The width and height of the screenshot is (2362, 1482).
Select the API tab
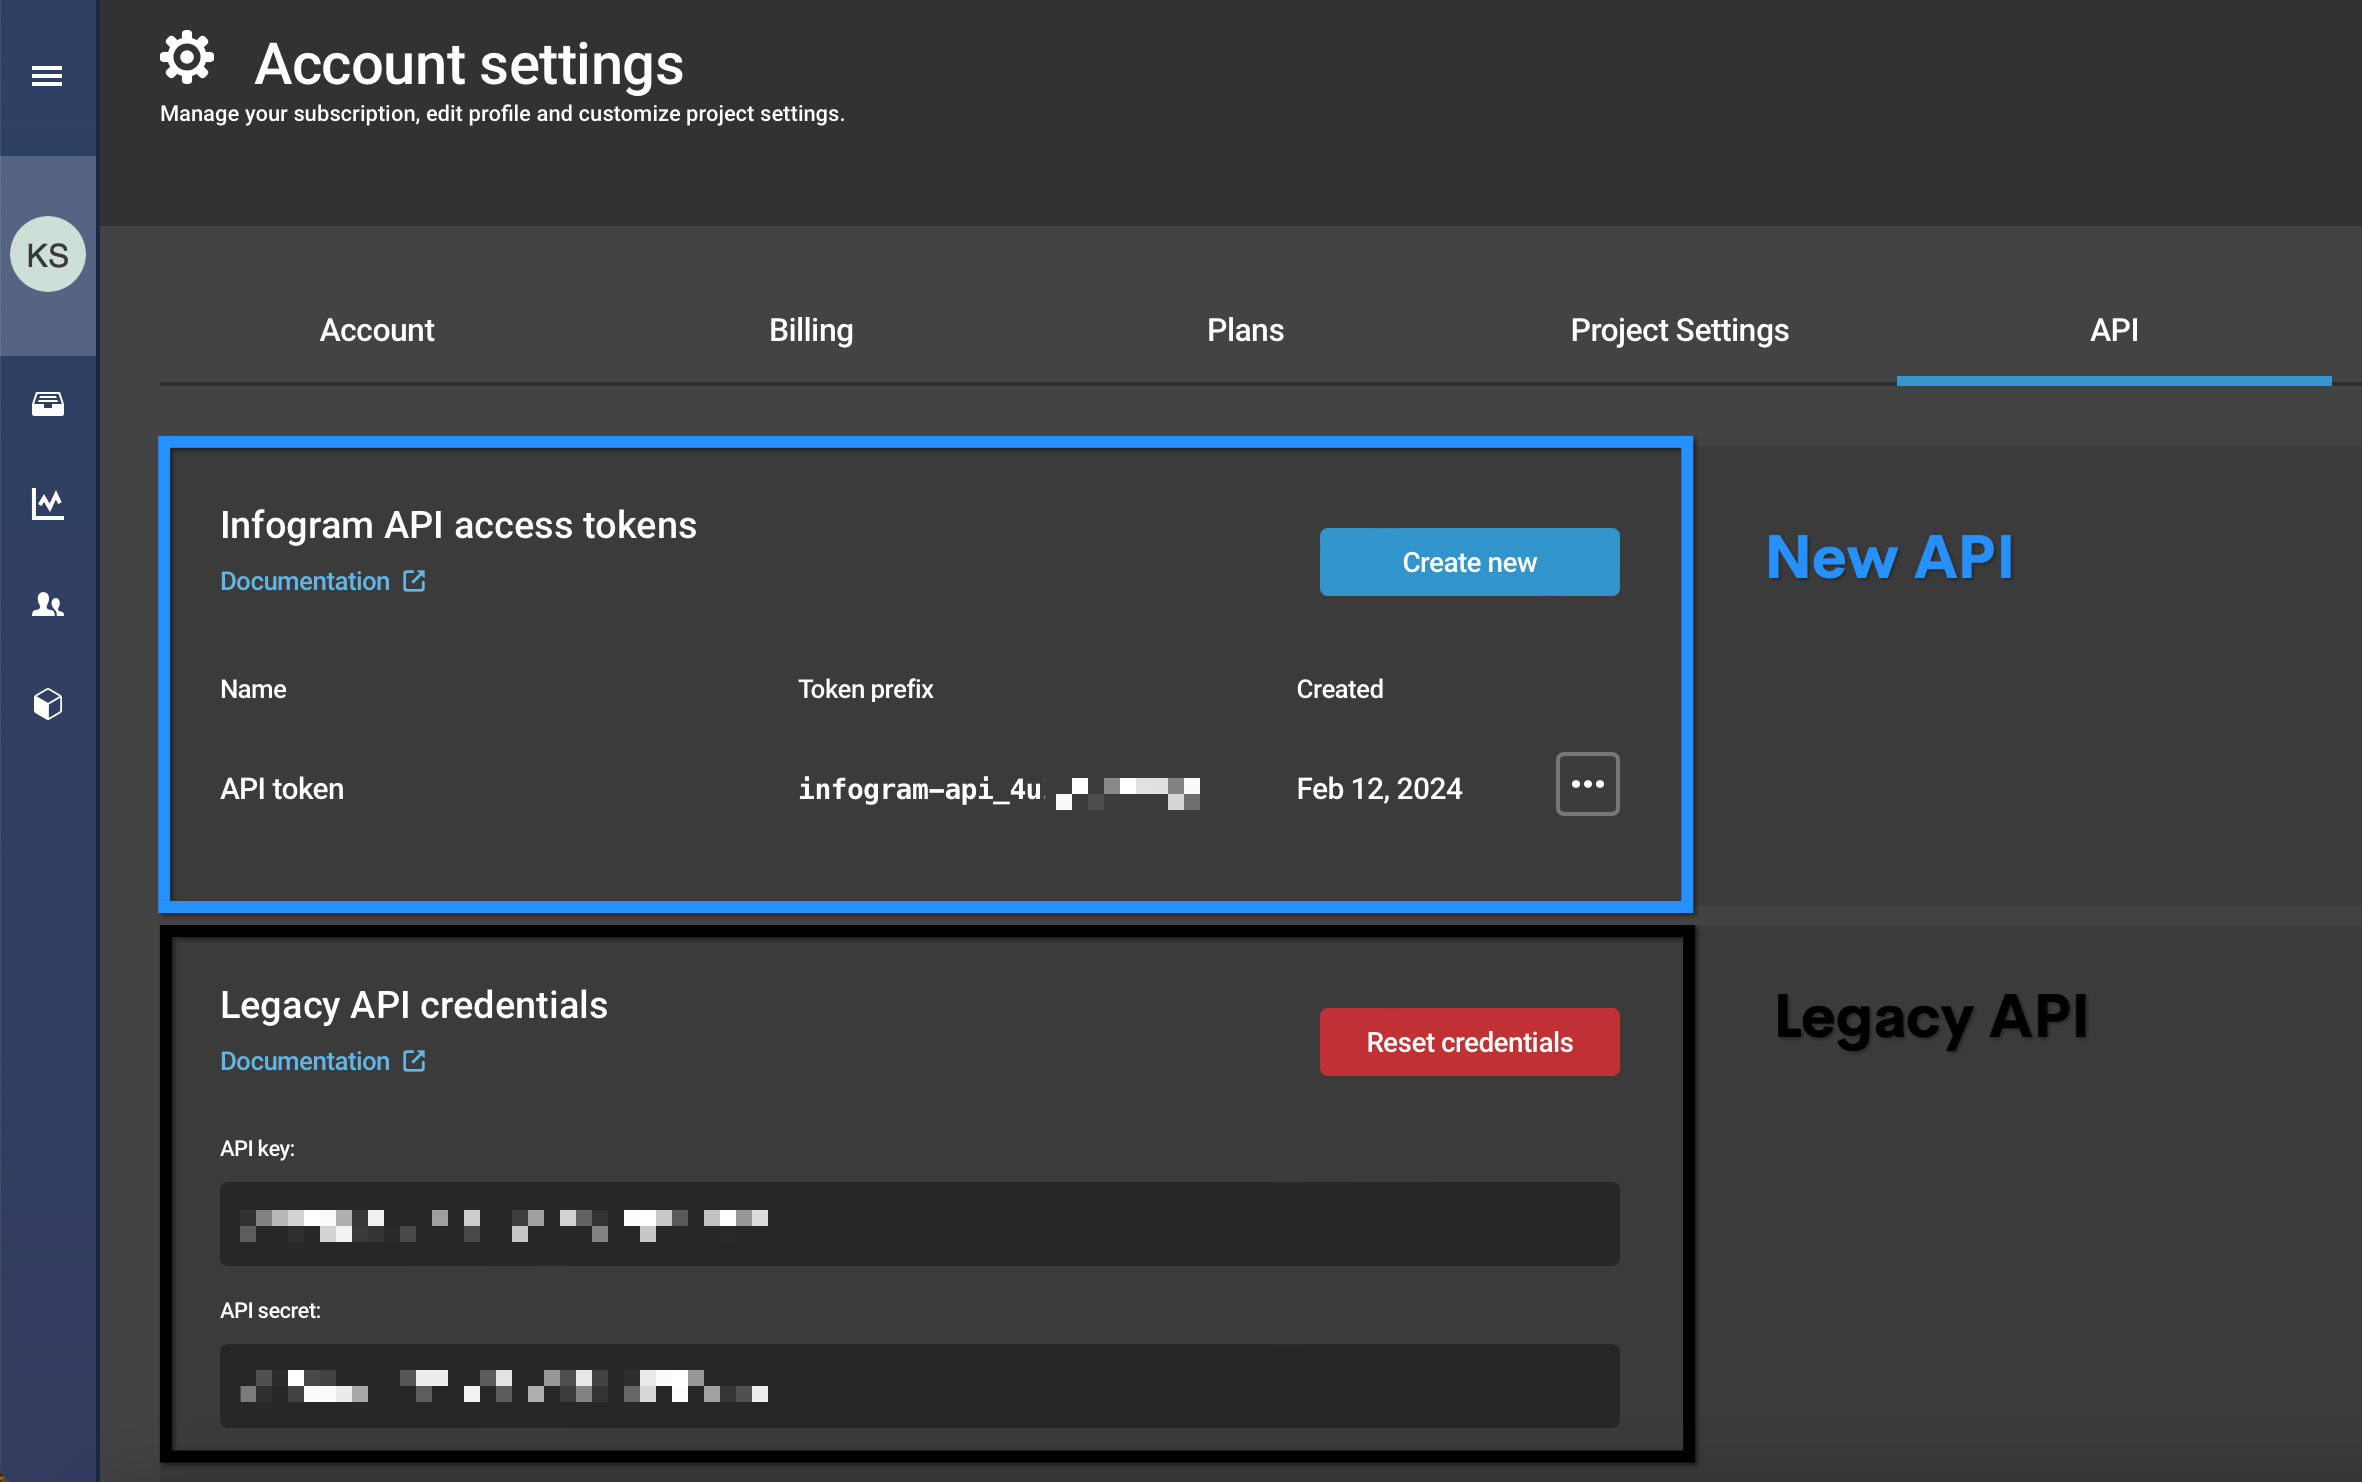2114,330
